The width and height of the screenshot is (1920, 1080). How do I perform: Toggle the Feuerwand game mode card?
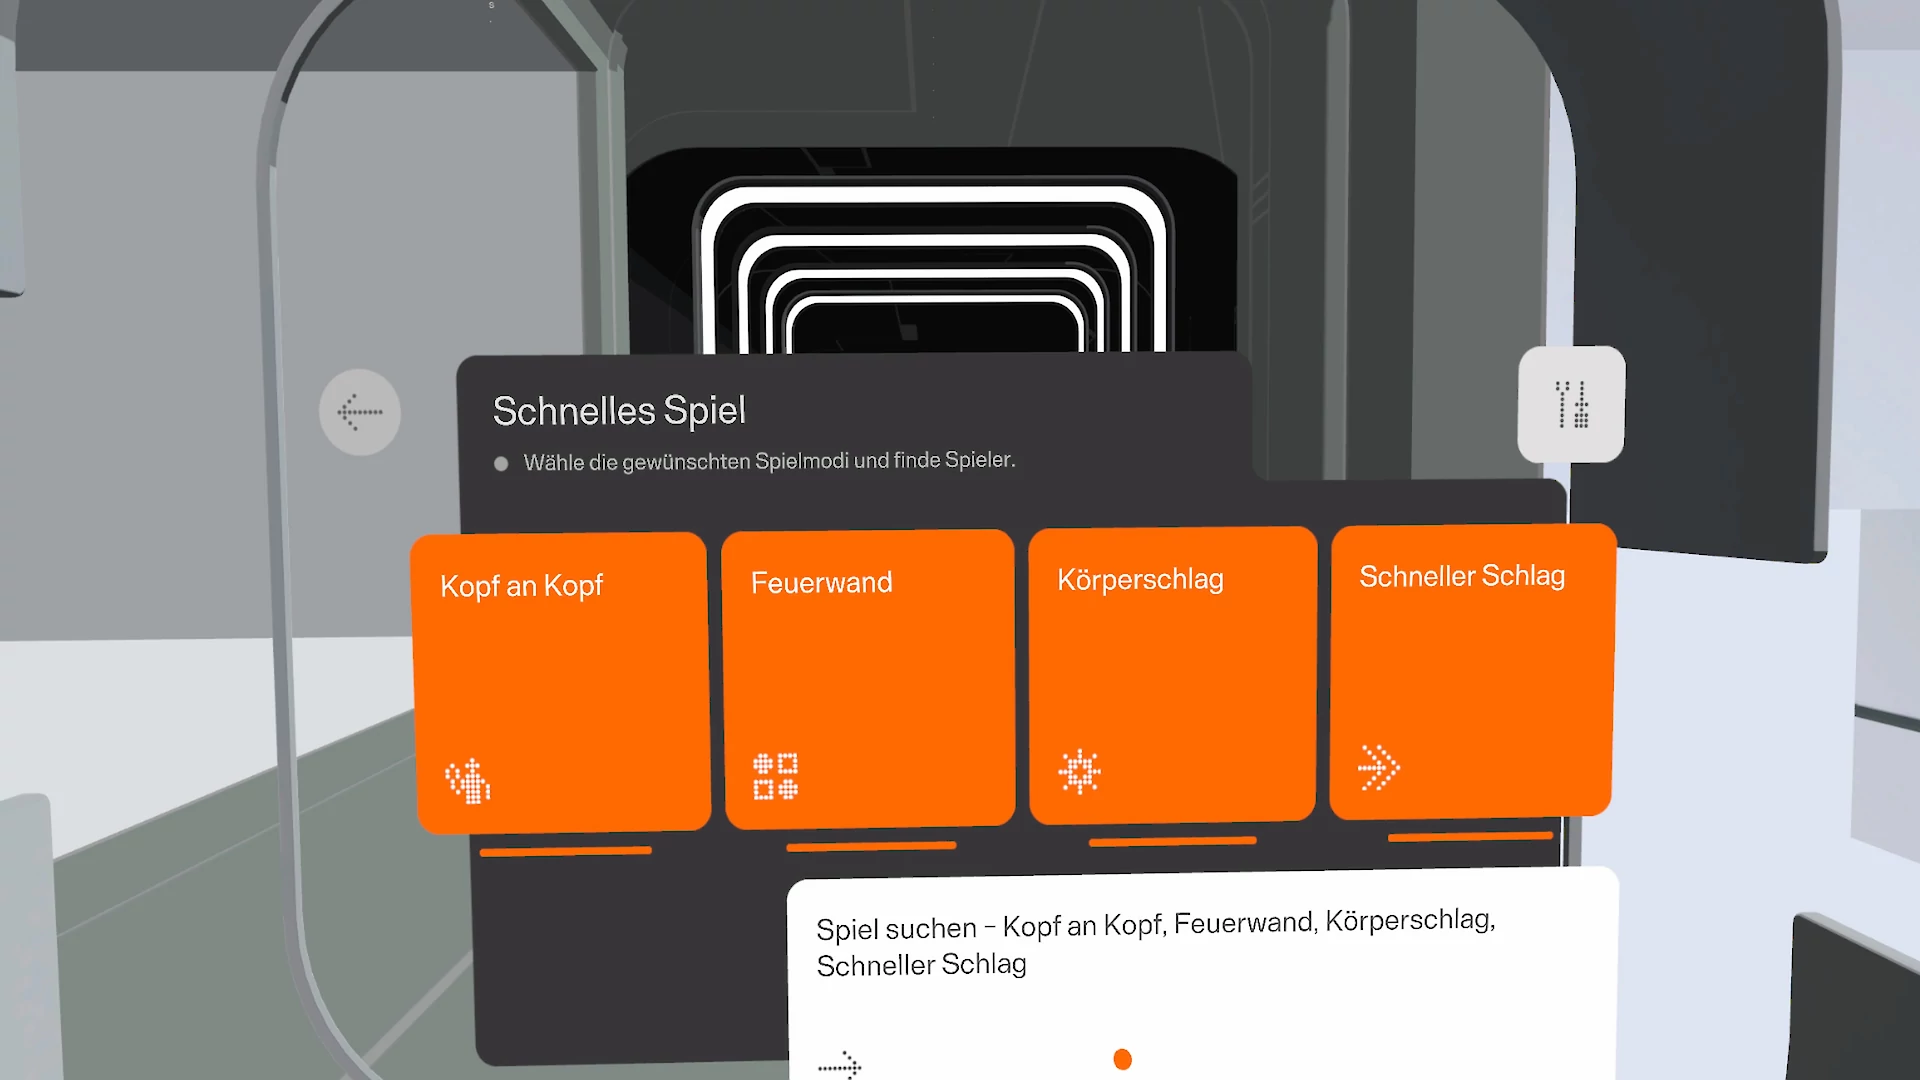[869, 679]
